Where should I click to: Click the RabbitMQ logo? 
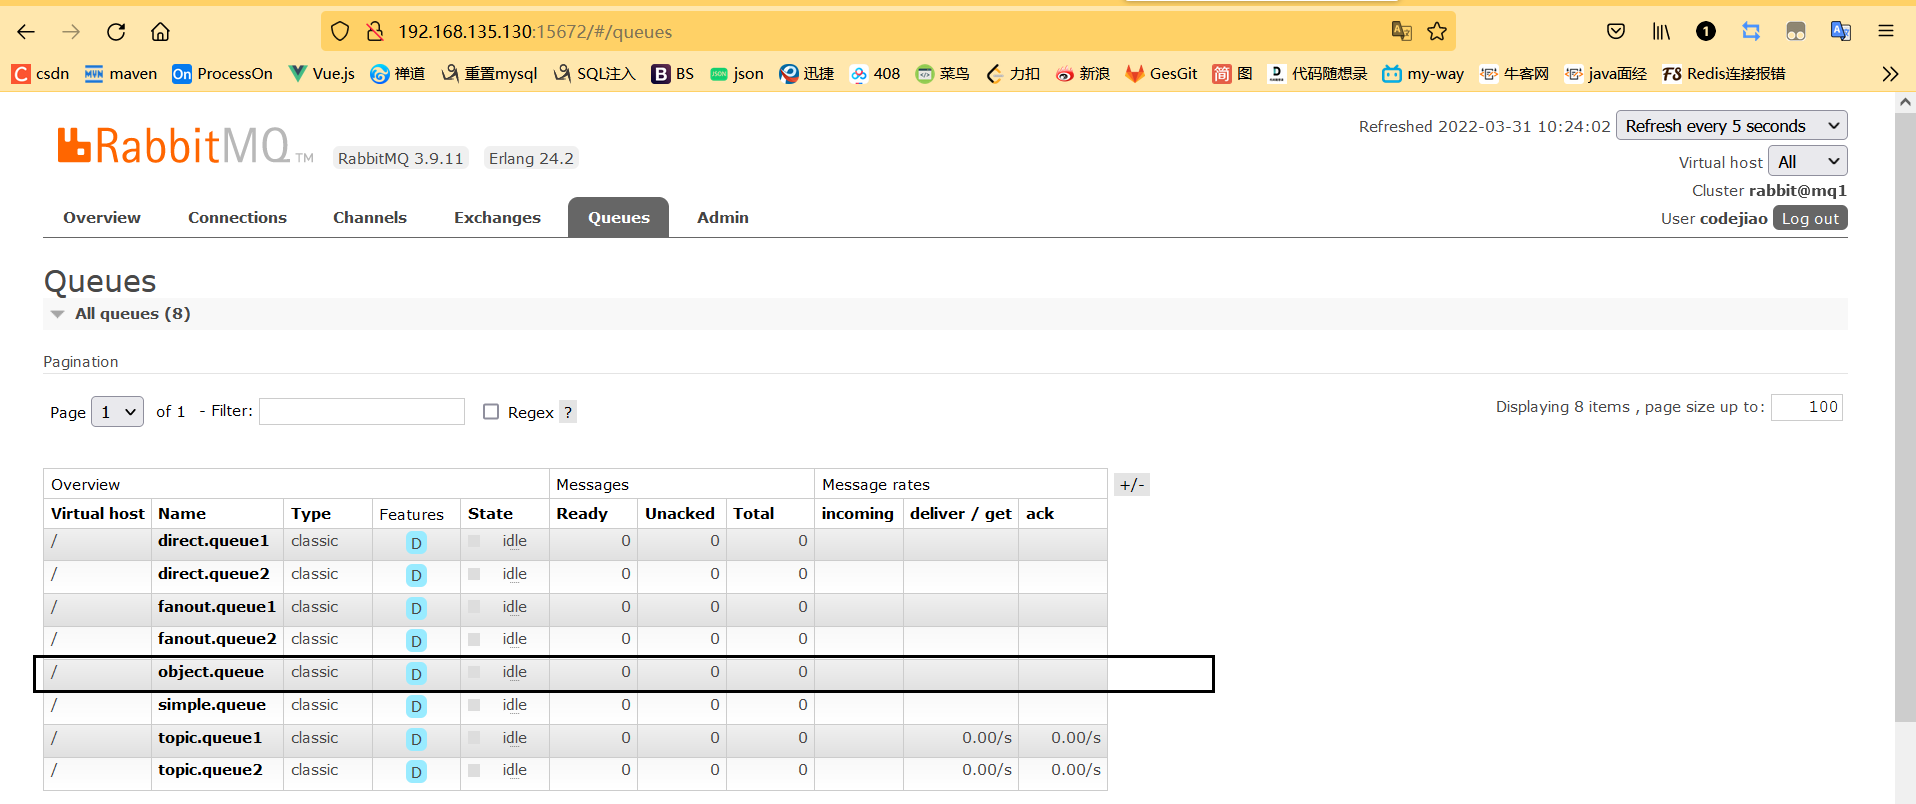(185, 146)
